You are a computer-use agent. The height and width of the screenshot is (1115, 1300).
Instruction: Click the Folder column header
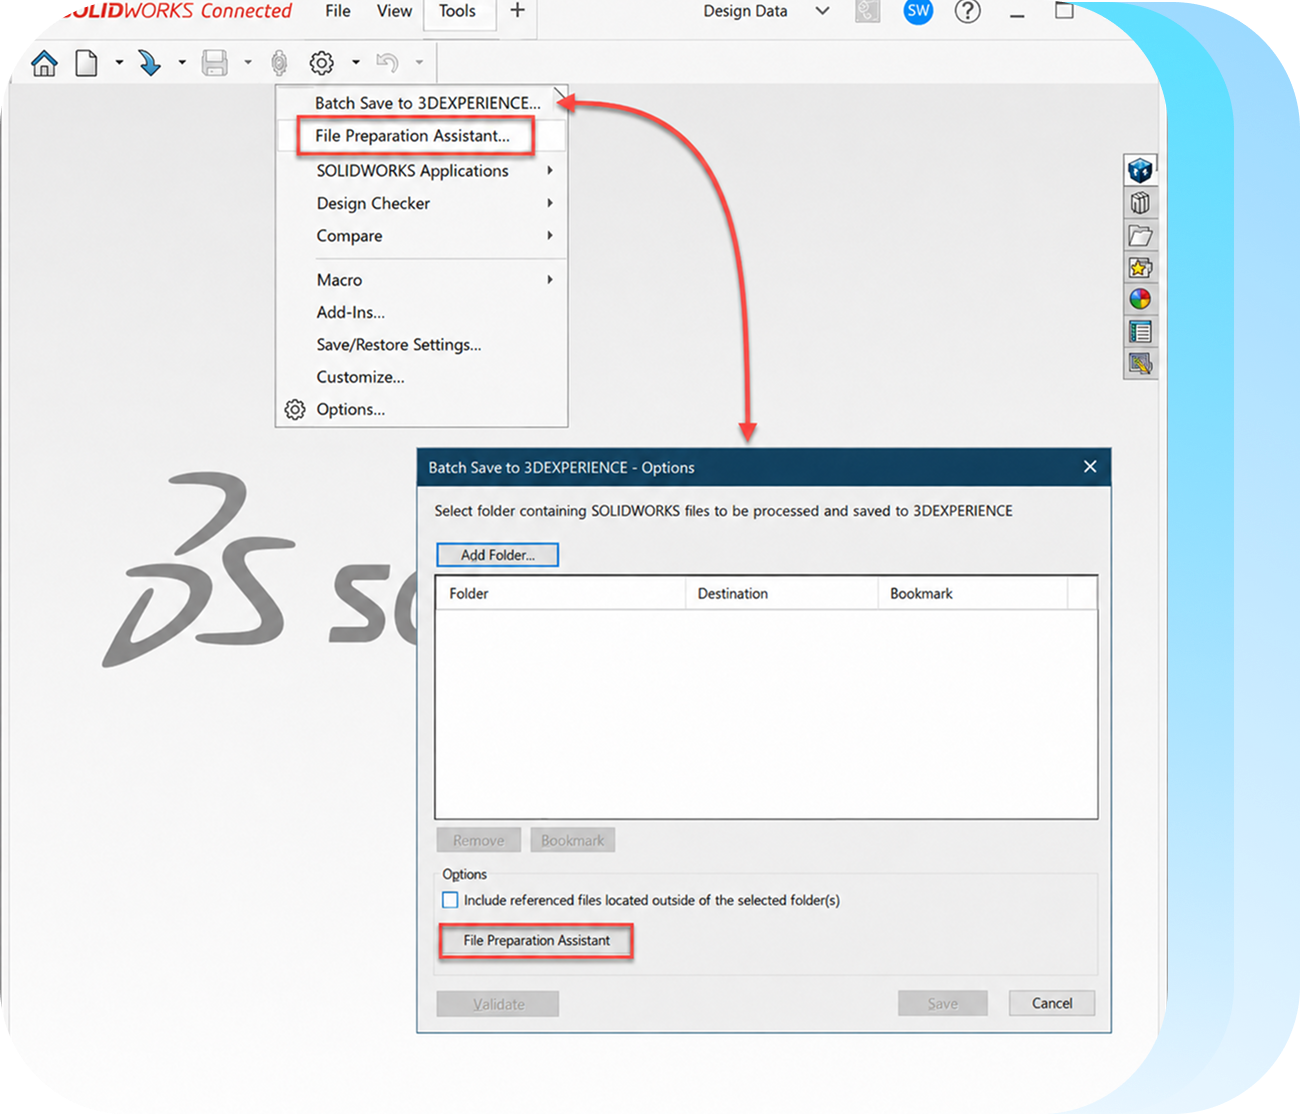coord(561,594)
